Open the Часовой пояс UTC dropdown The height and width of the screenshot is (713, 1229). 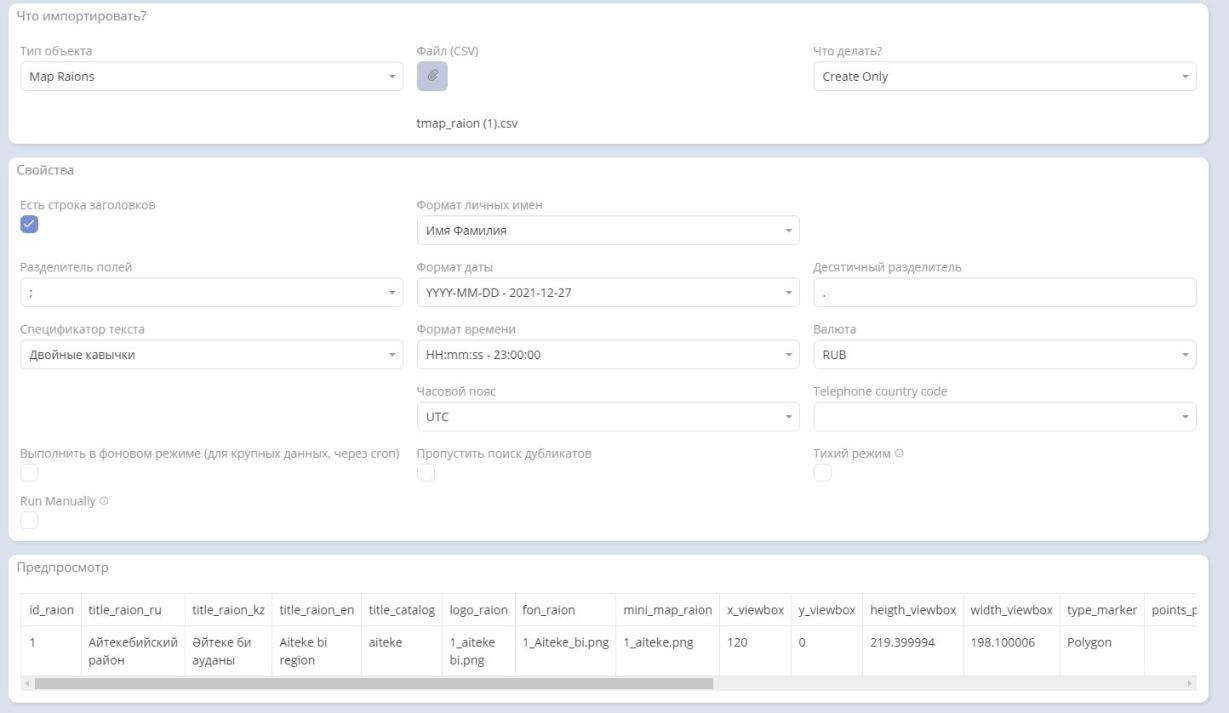click(x=608, y=416)
